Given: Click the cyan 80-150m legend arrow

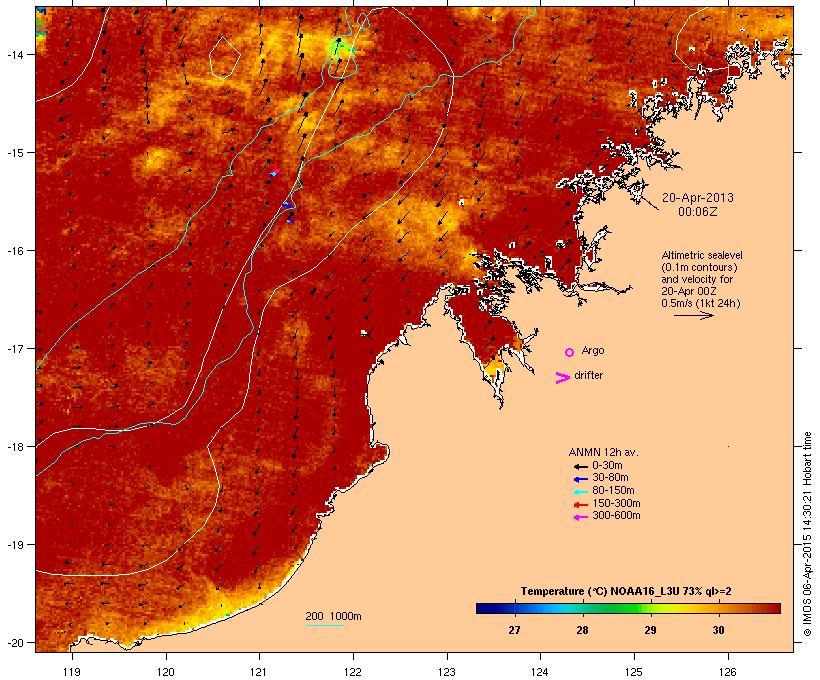Looking at the screenshot, I should 581,492.
